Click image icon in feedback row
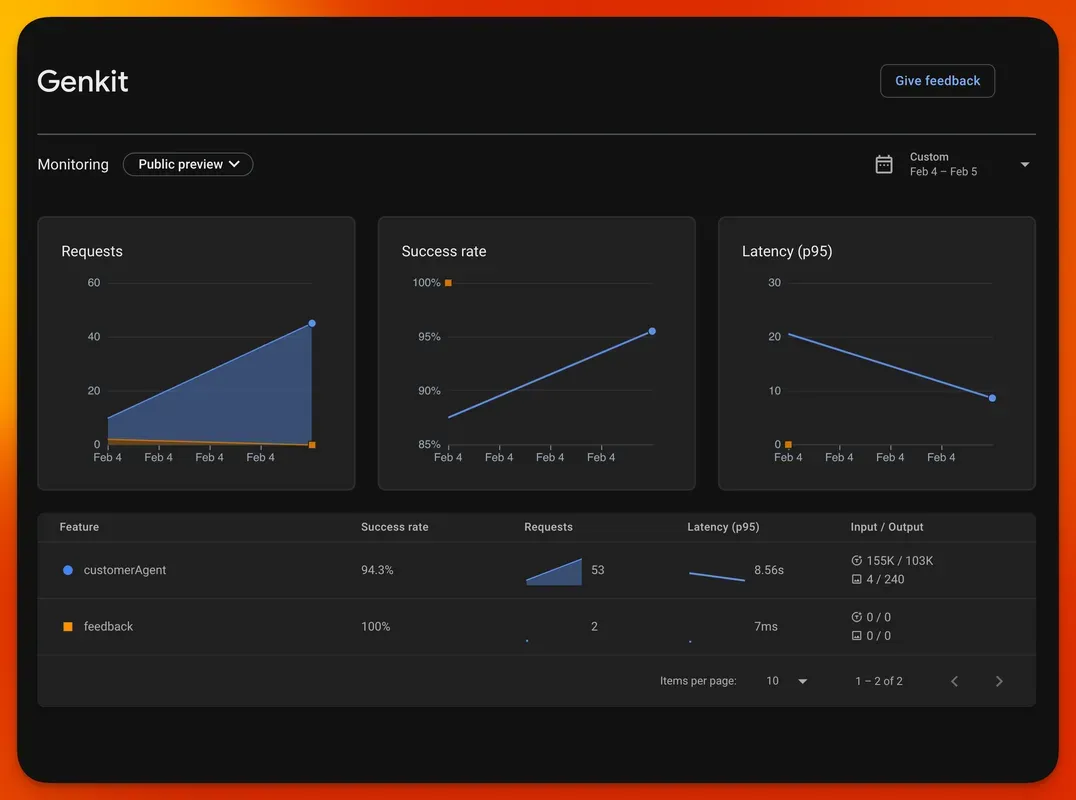 [x=856, y=635]
